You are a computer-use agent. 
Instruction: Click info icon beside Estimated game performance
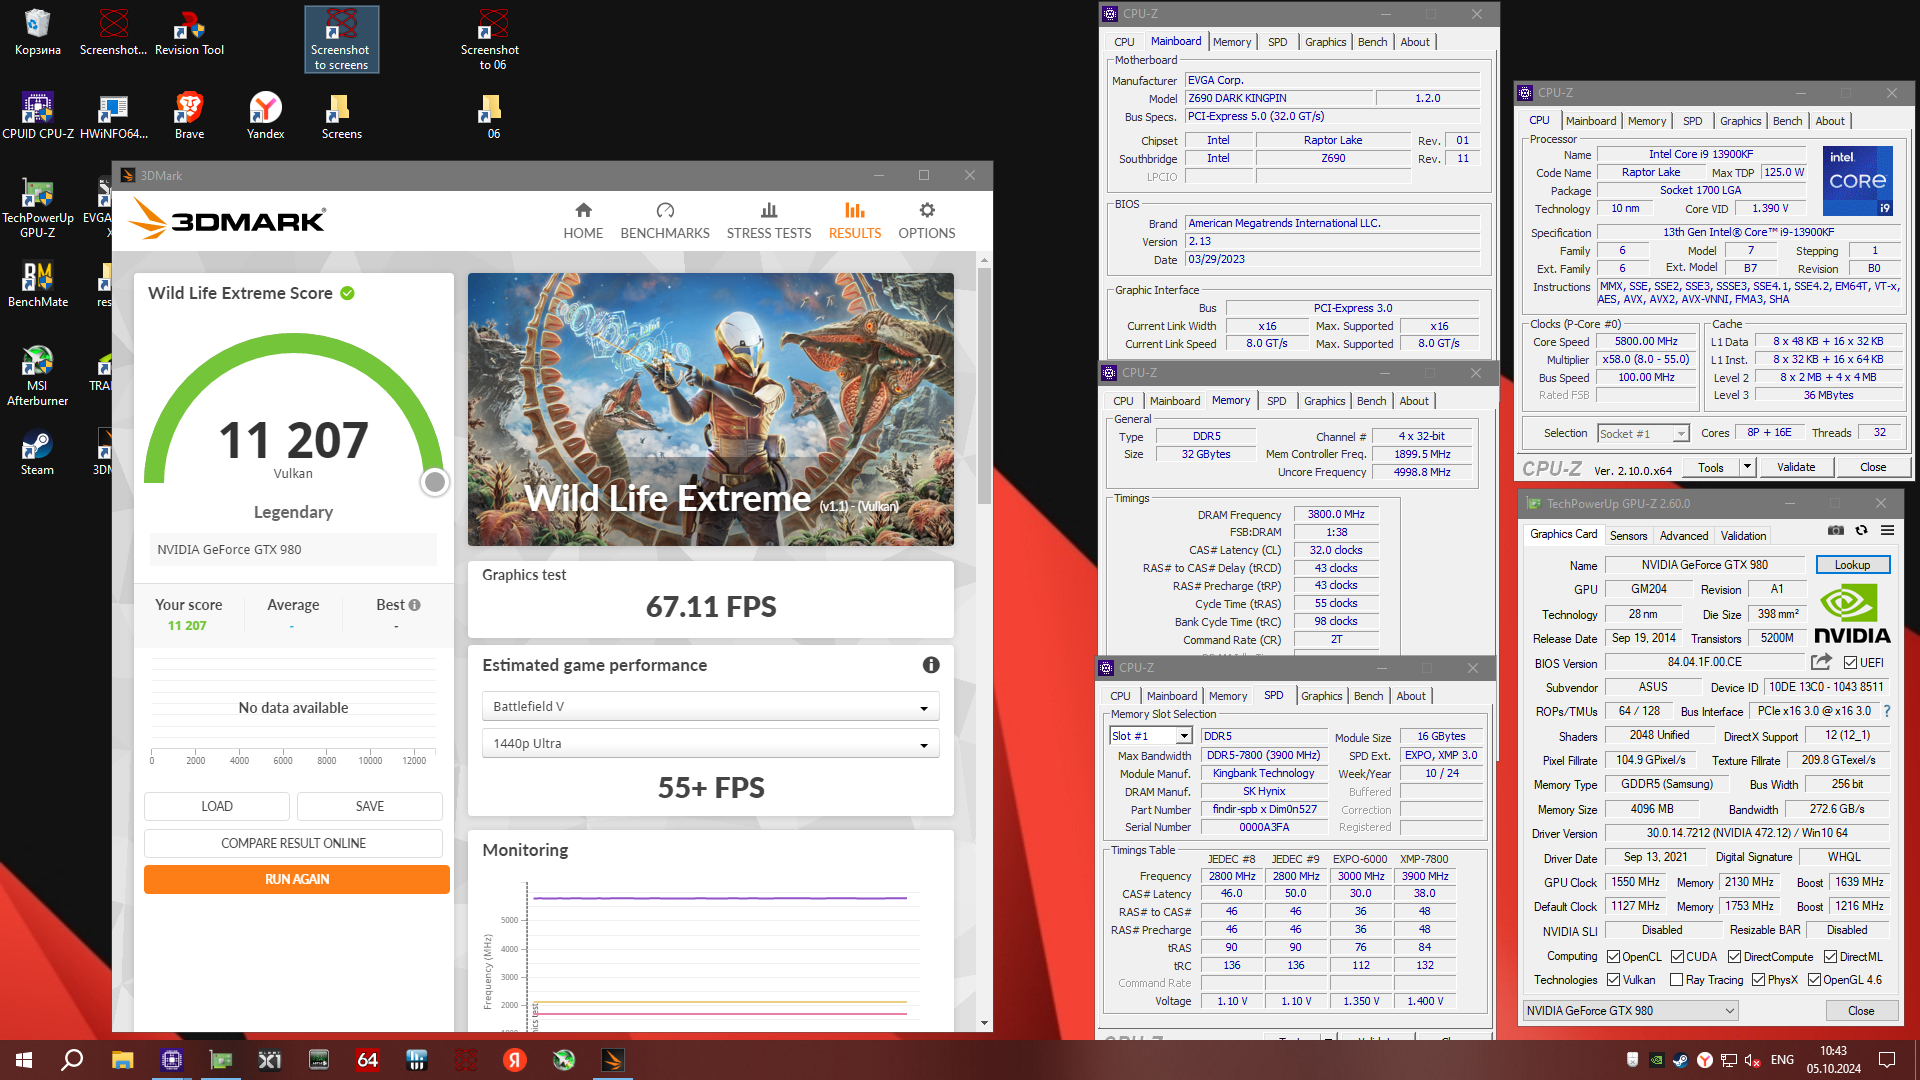coord(931,665)
